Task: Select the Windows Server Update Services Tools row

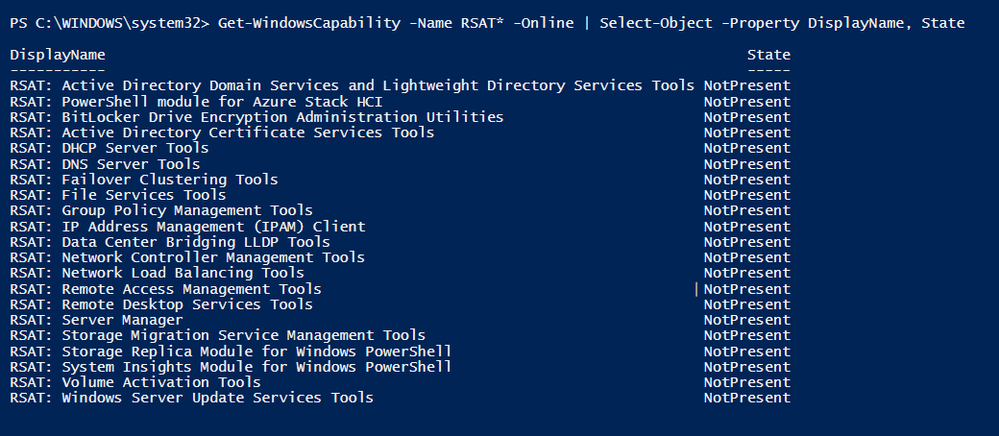Action: [x=400, y=398]
